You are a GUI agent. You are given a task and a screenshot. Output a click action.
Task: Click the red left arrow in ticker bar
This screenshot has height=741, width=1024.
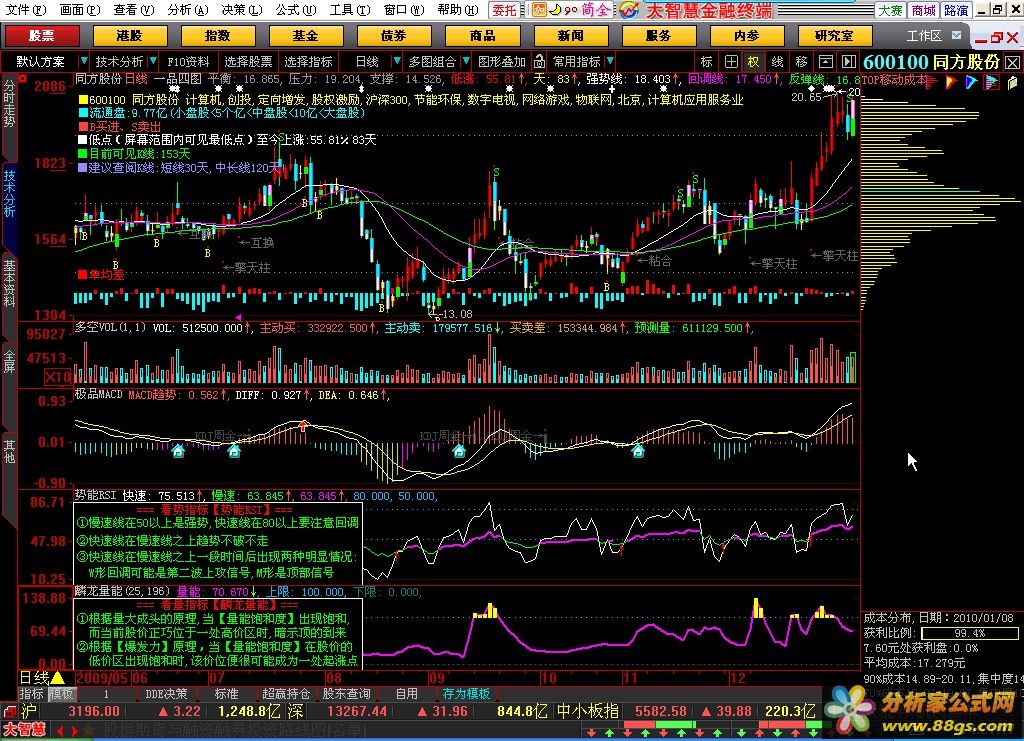click(60, 731)
